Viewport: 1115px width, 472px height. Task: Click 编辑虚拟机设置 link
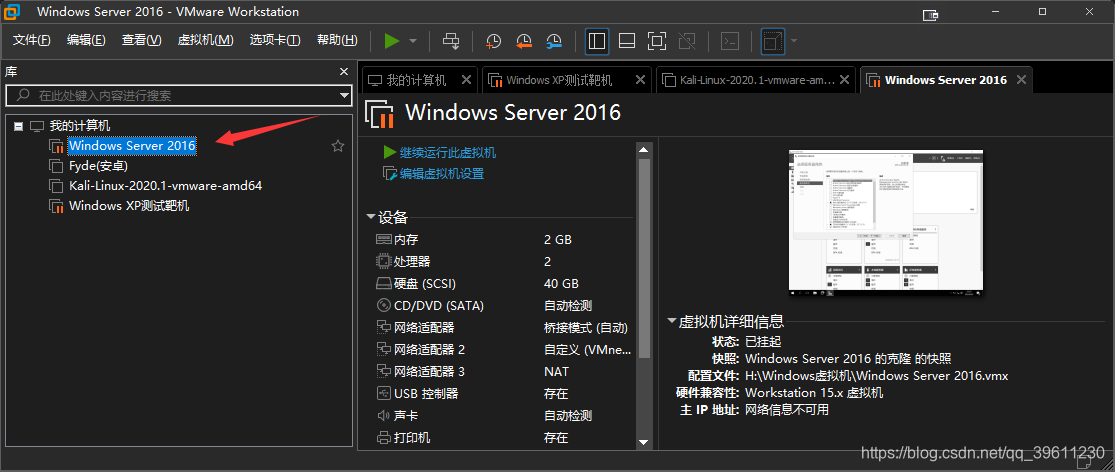click(x=442, y=173)
